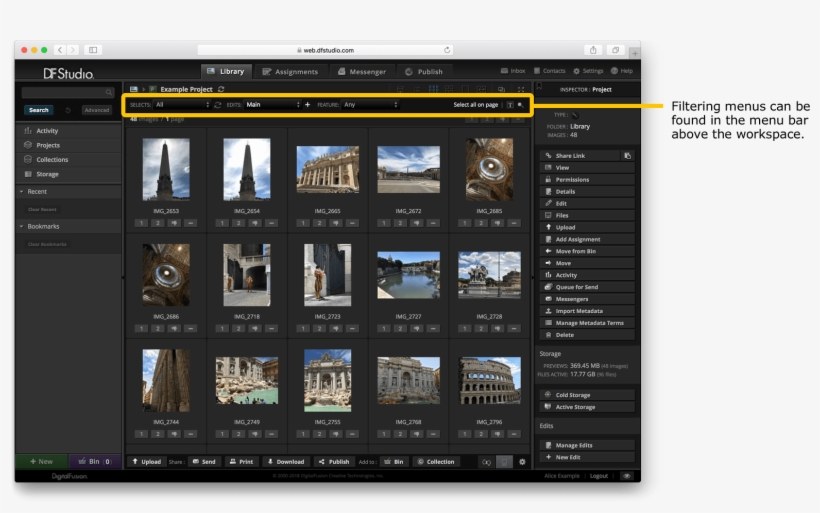The image size is (820, 513).
Task: Switch to the Library tab
Action: [226, 72]
